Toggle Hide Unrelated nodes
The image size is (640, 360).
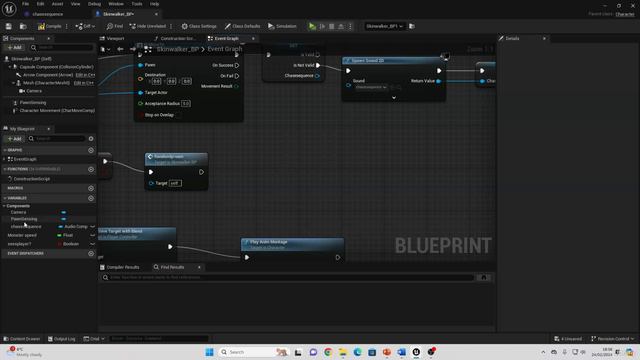coord(148,26)
